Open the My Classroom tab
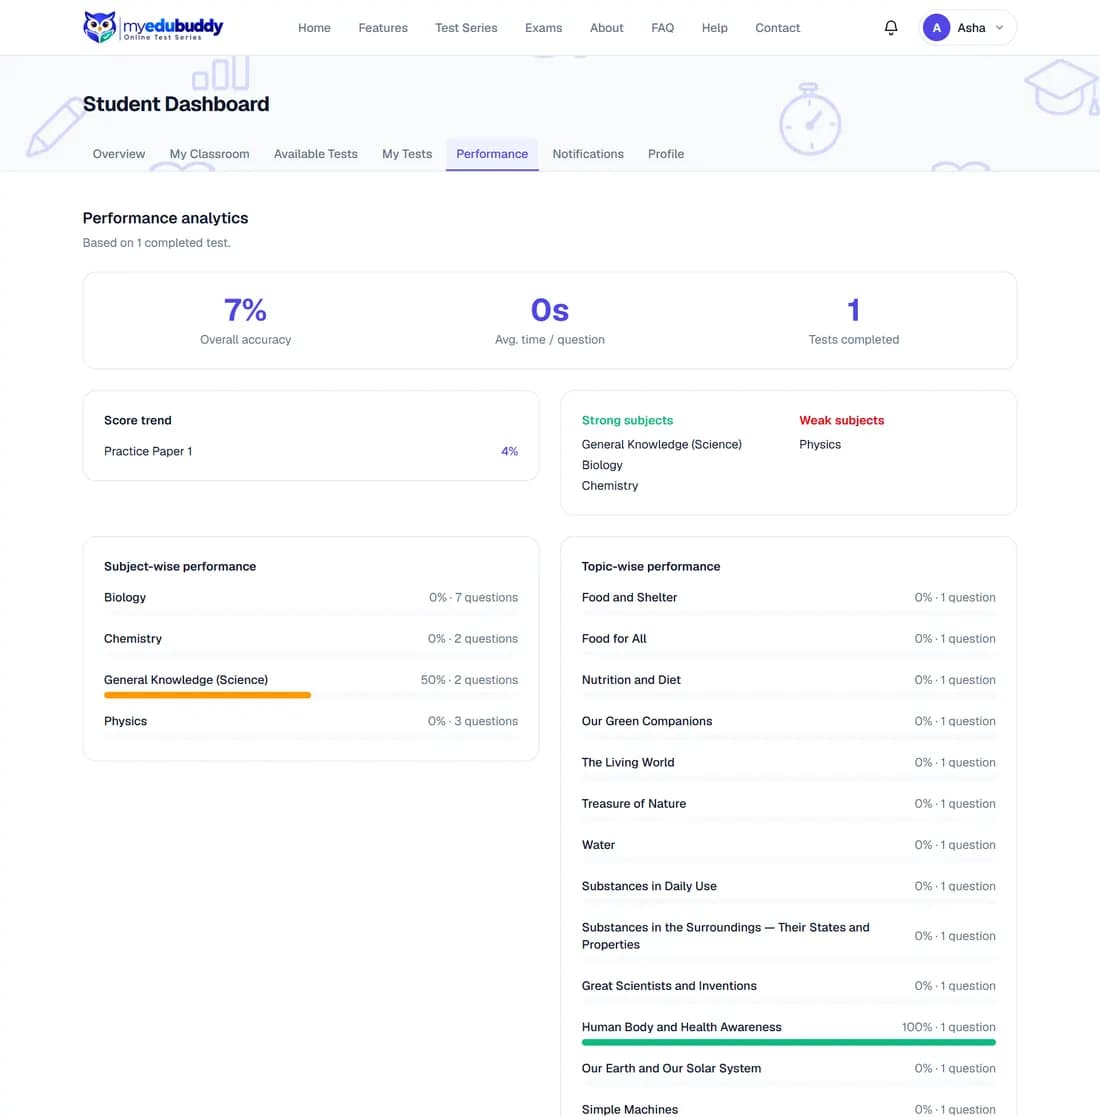The height and width of the screenshot is (1117, 1100). 209,154
